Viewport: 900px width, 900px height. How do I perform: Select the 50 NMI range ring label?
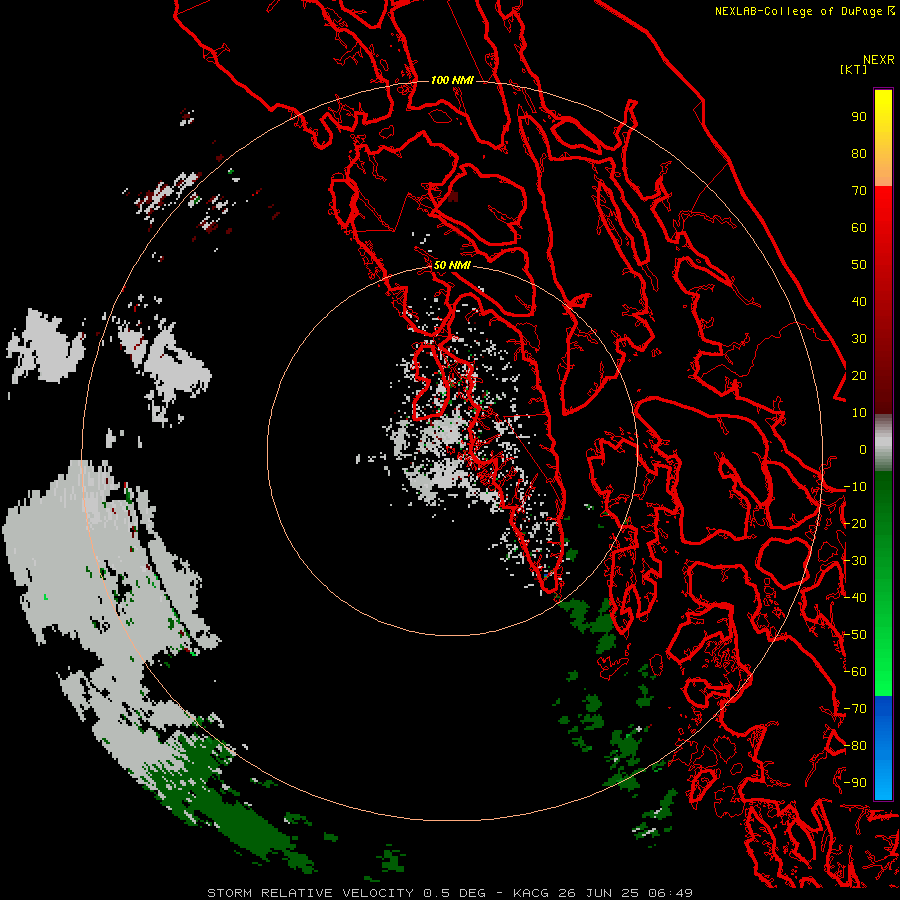pos(452,265)
